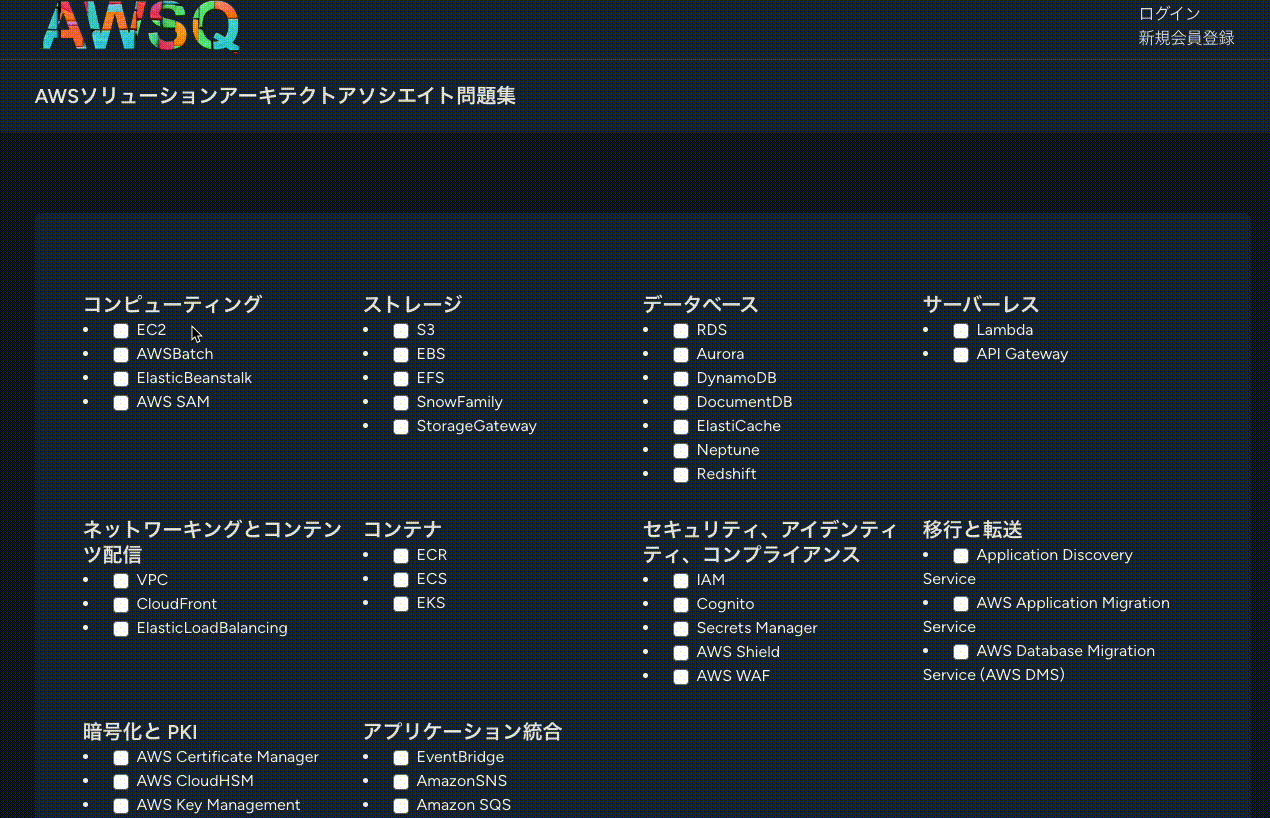The width and height of the screenshot is (1270, 818).
Task: Click the コンテナ category heading
Action: pos(402,529)
